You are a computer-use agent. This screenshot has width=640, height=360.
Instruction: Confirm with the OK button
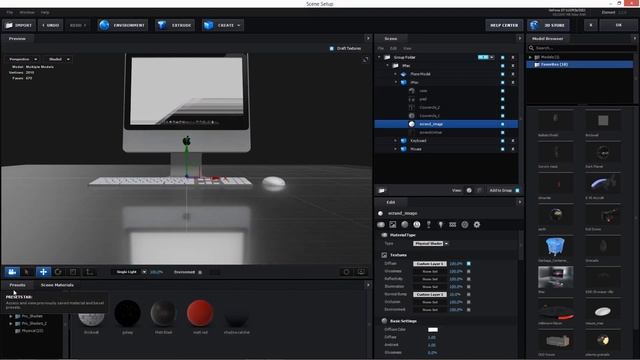point(618,25)
